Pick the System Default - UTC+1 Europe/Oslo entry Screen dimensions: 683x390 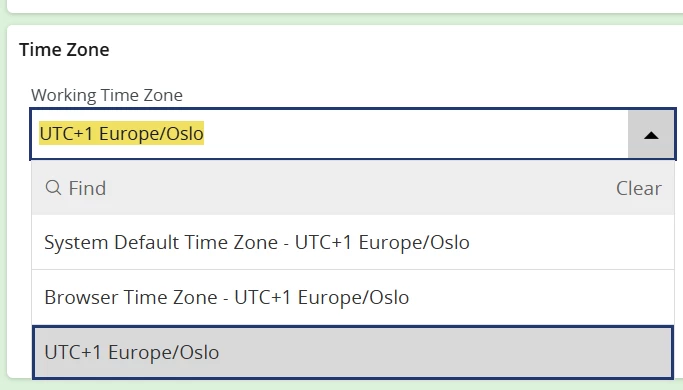pyautogui.click(x=257, y=242)
